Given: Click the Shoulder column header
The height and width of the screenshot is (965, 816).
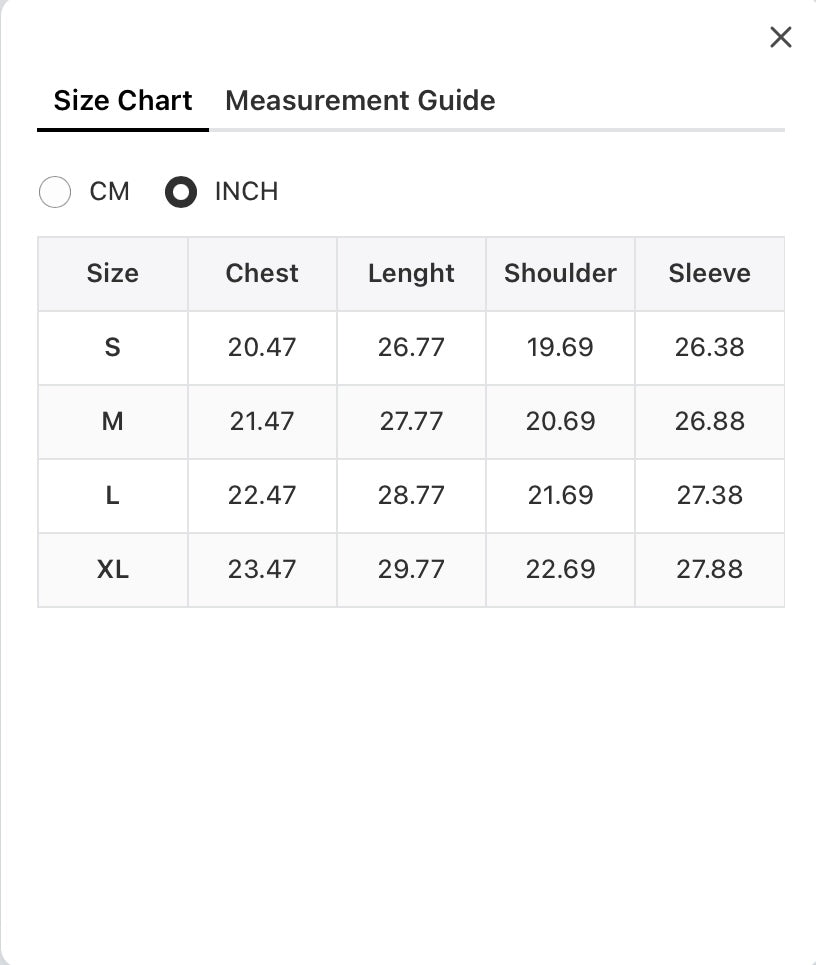Looking at the screenshot, I should pyautogui.click(x=560, y=273).
